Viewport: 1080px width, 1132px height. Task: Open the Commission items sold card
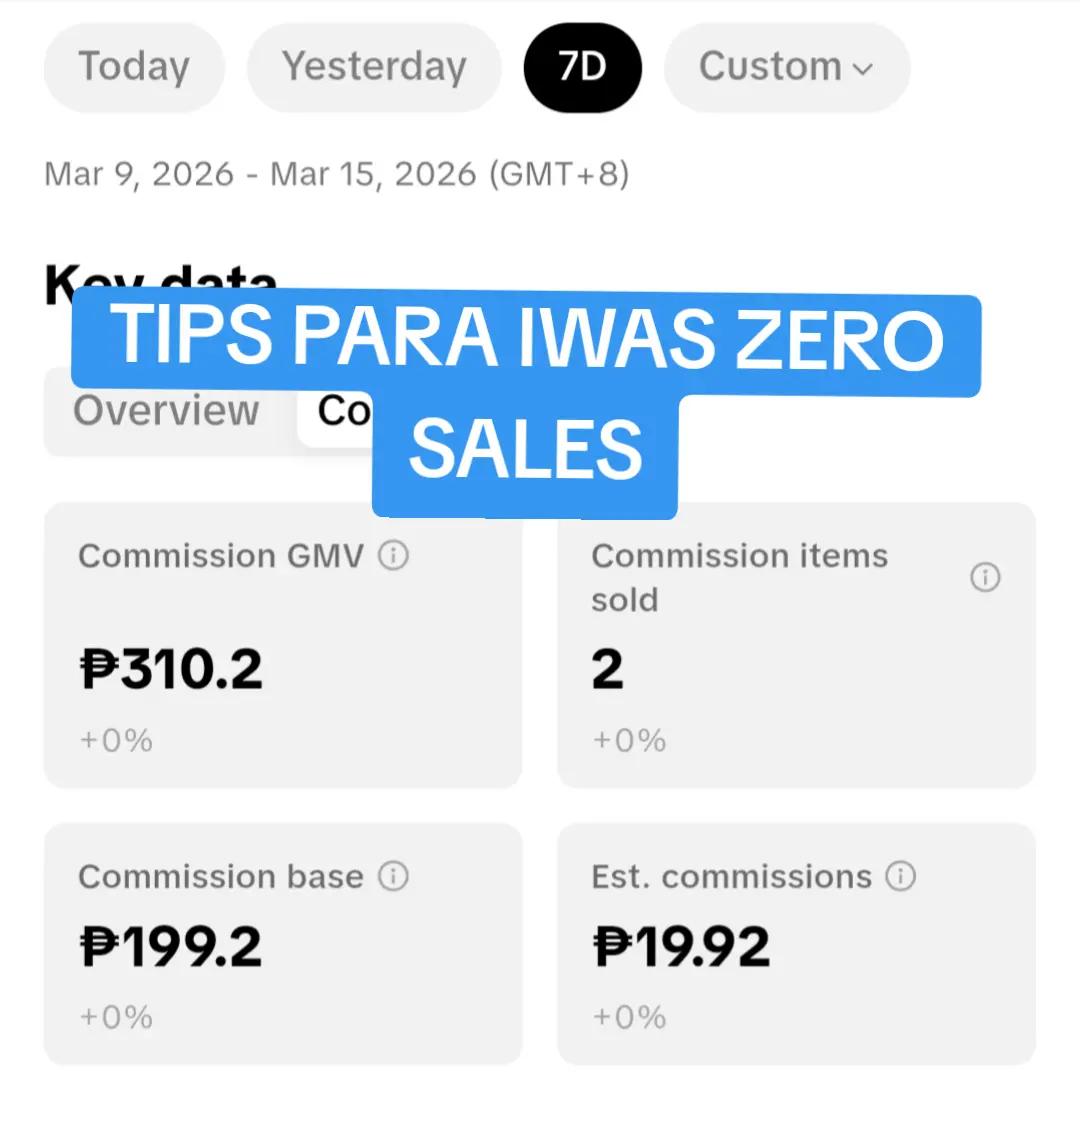point(796,645)
